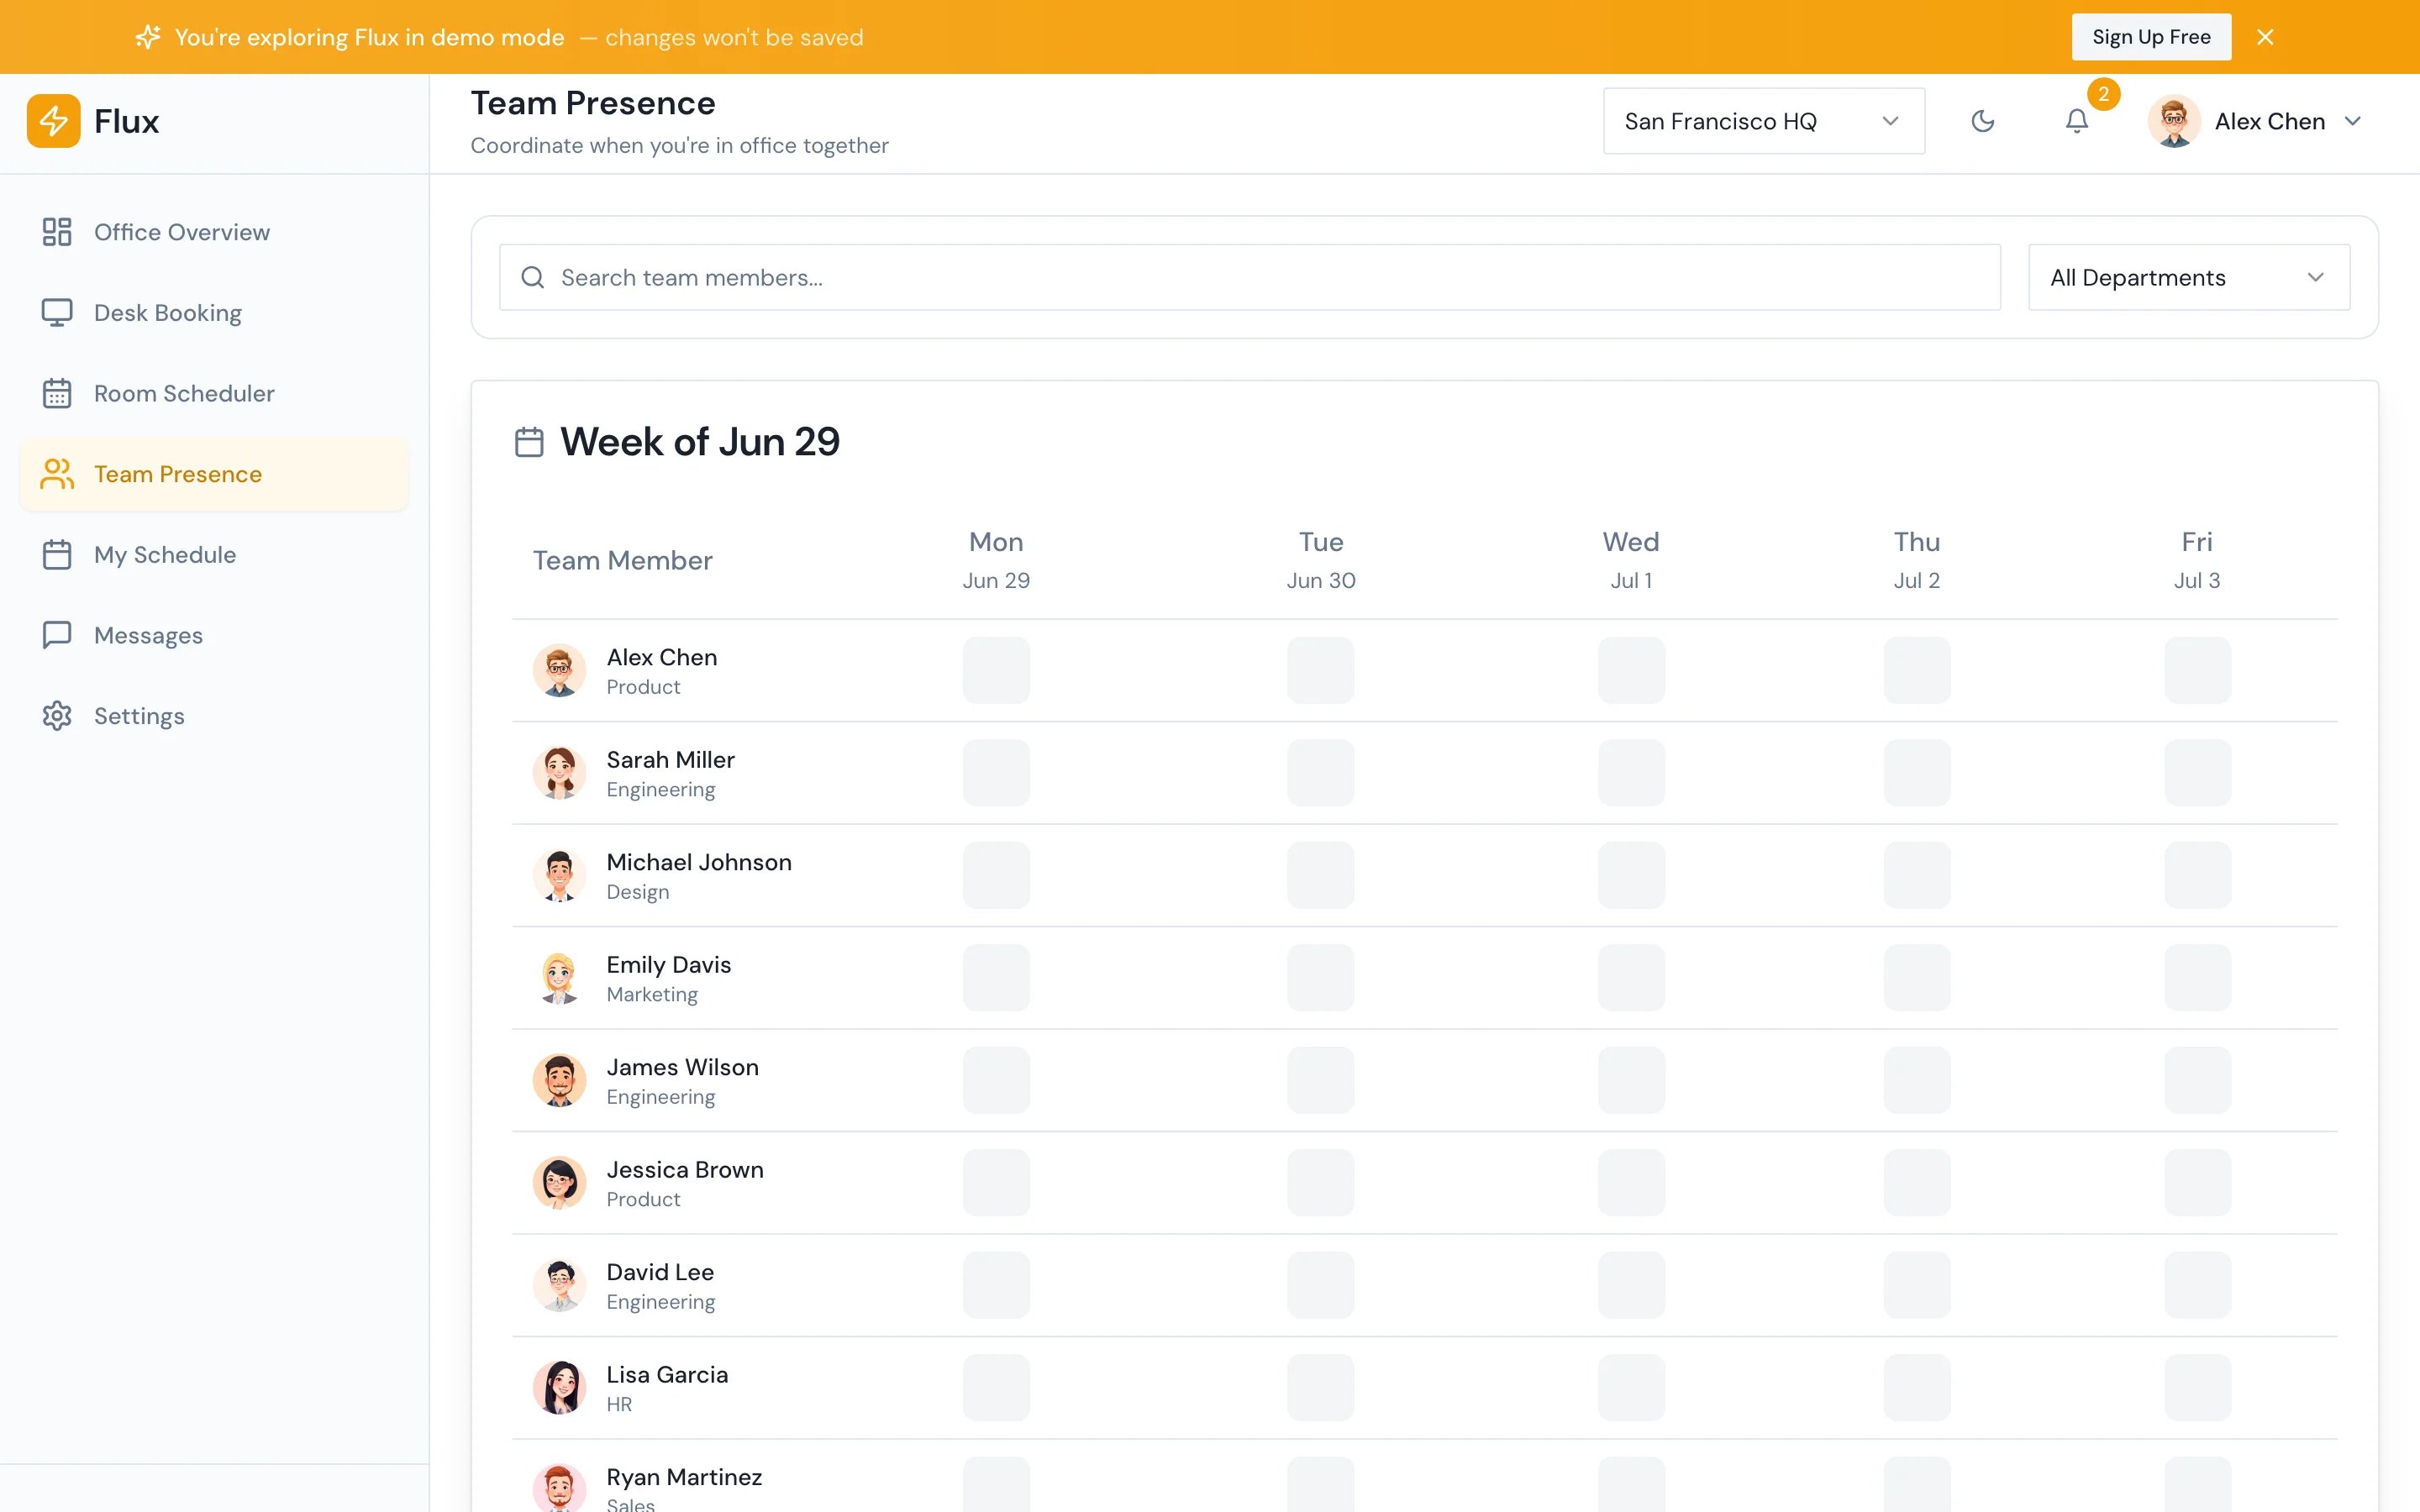The height and width of the screenshot is (1512, 2420).
Task: Open notifications via the bell icon
Action: point(2077,121)
